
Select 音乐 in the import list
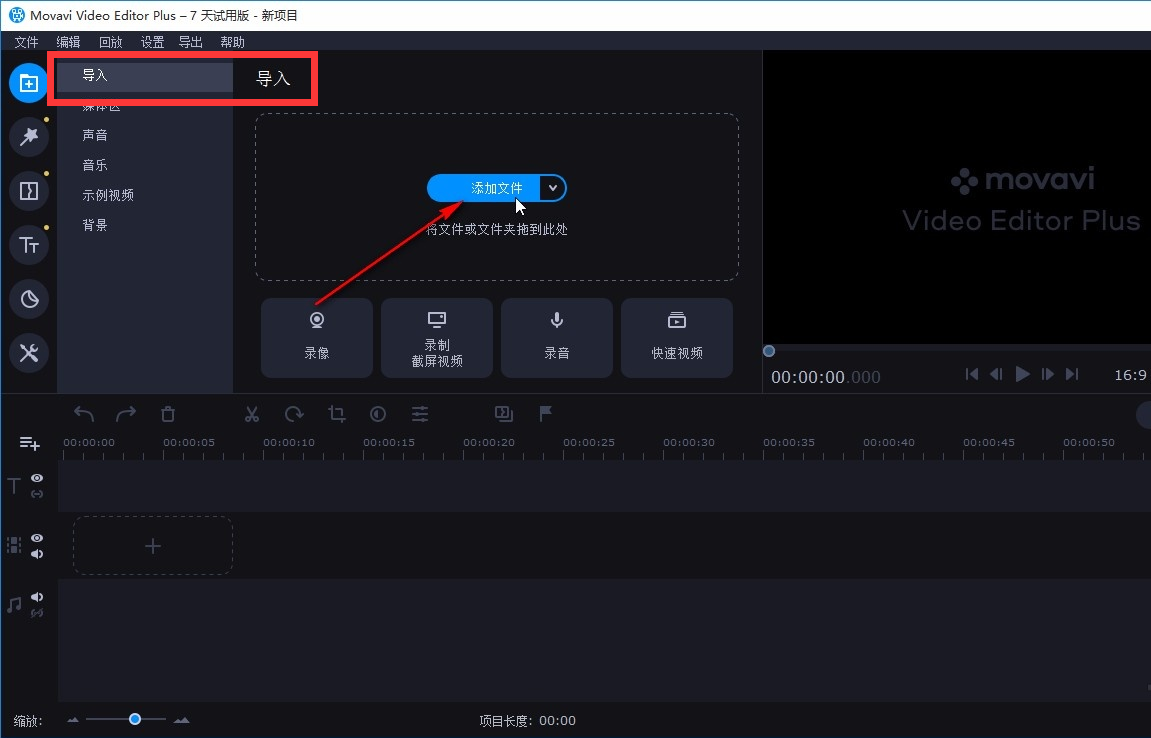(95, 165)
